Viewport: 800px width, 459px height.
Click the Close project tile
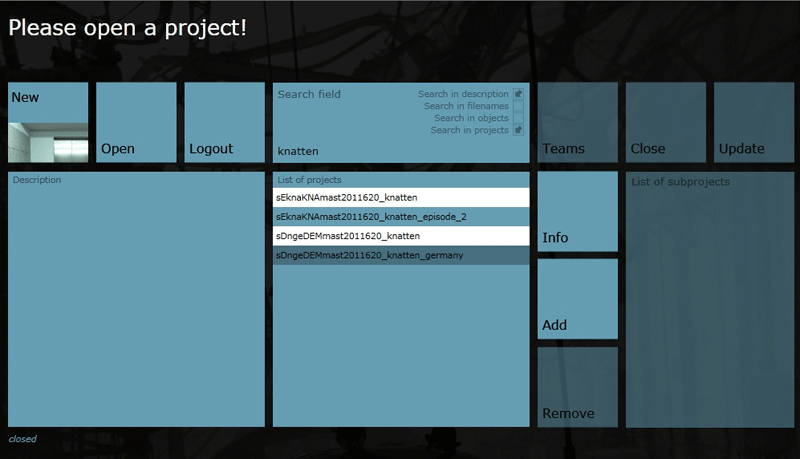point(665,122)
